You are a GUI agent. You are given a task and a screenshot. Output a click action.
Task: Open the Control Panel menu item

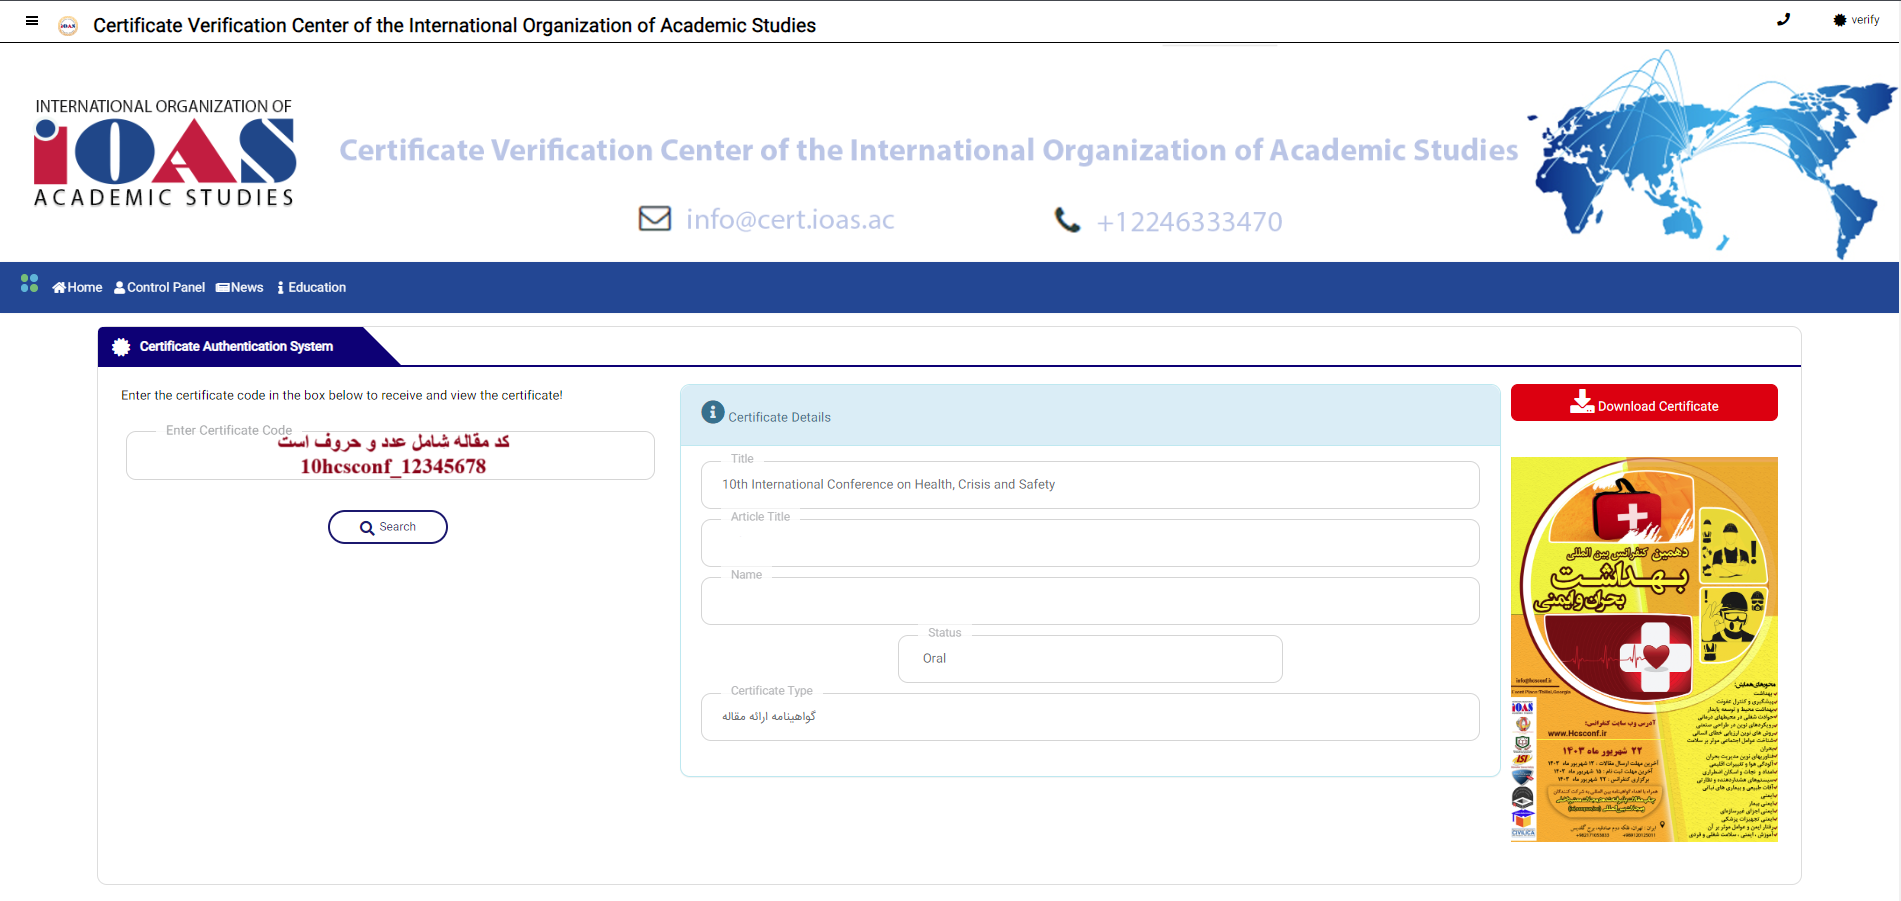point(159,287)
